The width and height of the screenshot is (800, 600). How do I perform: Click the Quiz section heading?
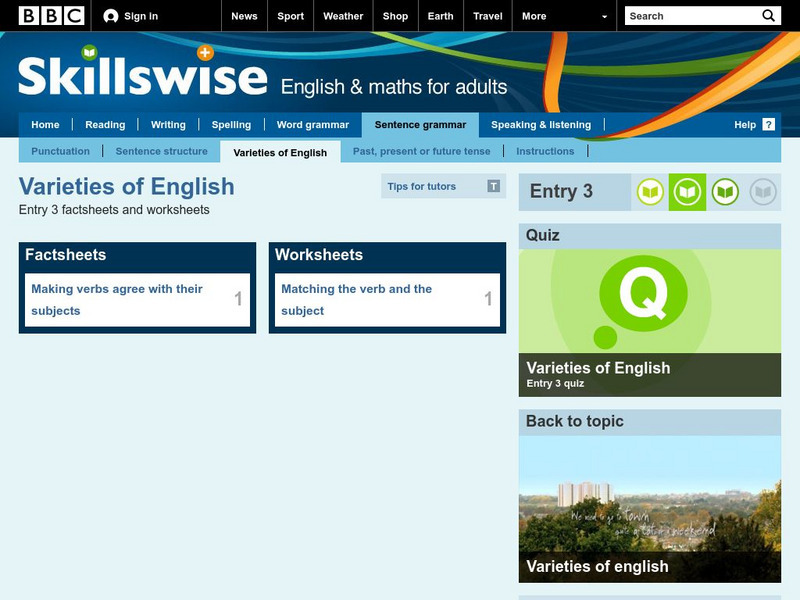(542, 235)
